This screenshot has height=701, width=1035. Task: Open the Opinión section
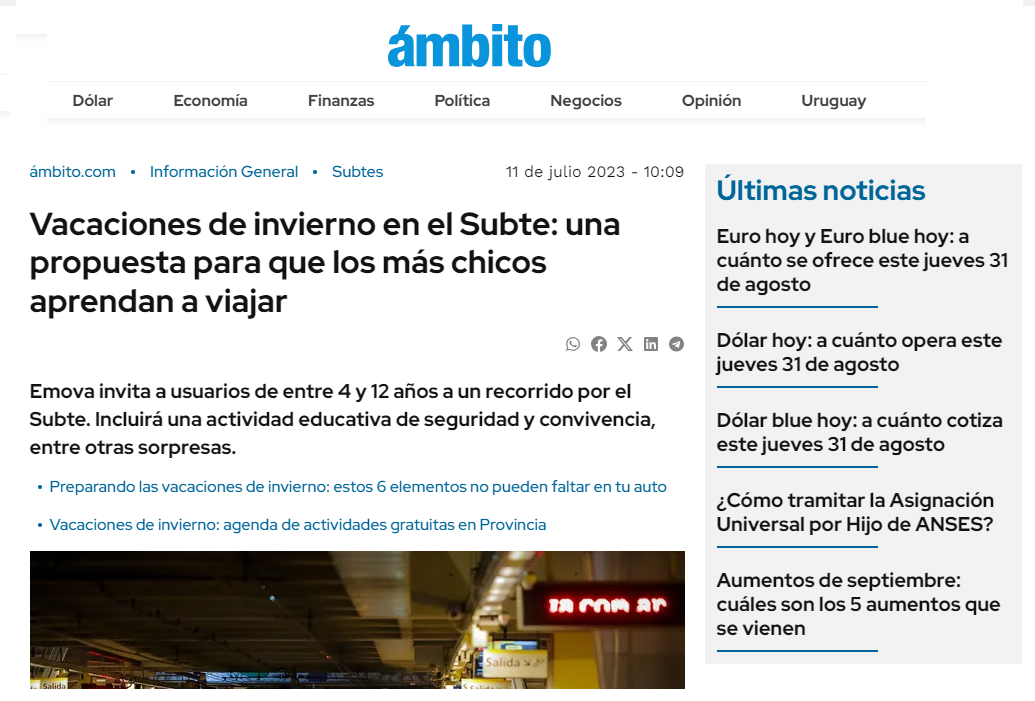711,101
